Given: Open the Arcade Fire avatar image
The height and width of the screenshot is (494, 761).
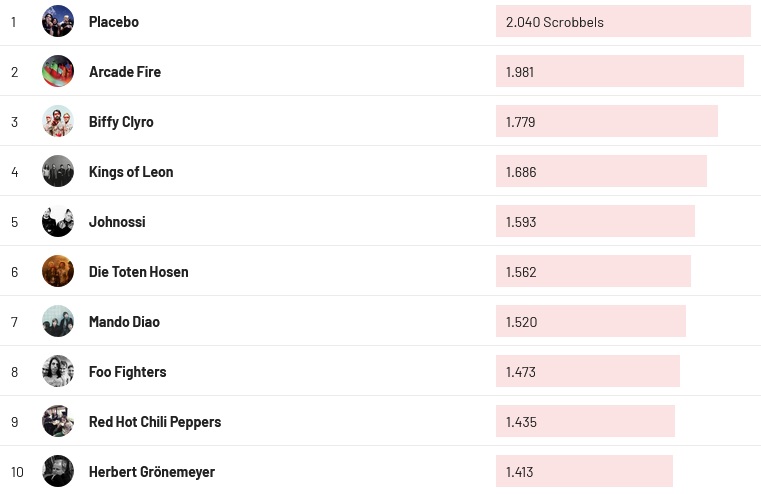Looking at the screenshot, I should 58,71.
